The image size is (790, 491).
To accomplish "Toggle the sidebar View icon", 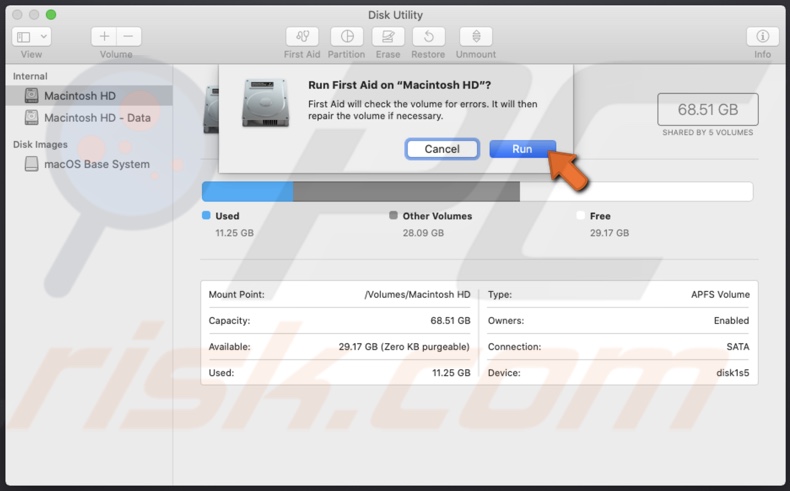I will click(x=24, y=37).
